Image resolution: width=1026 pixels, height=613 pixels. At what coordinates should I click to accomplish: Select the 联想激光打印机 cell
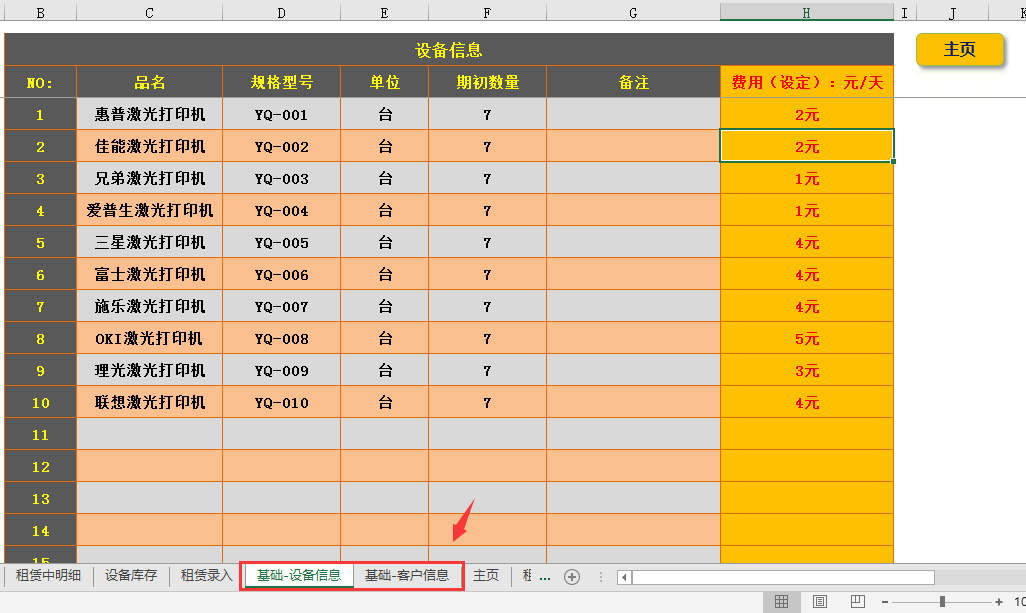(x=150, y=402)
